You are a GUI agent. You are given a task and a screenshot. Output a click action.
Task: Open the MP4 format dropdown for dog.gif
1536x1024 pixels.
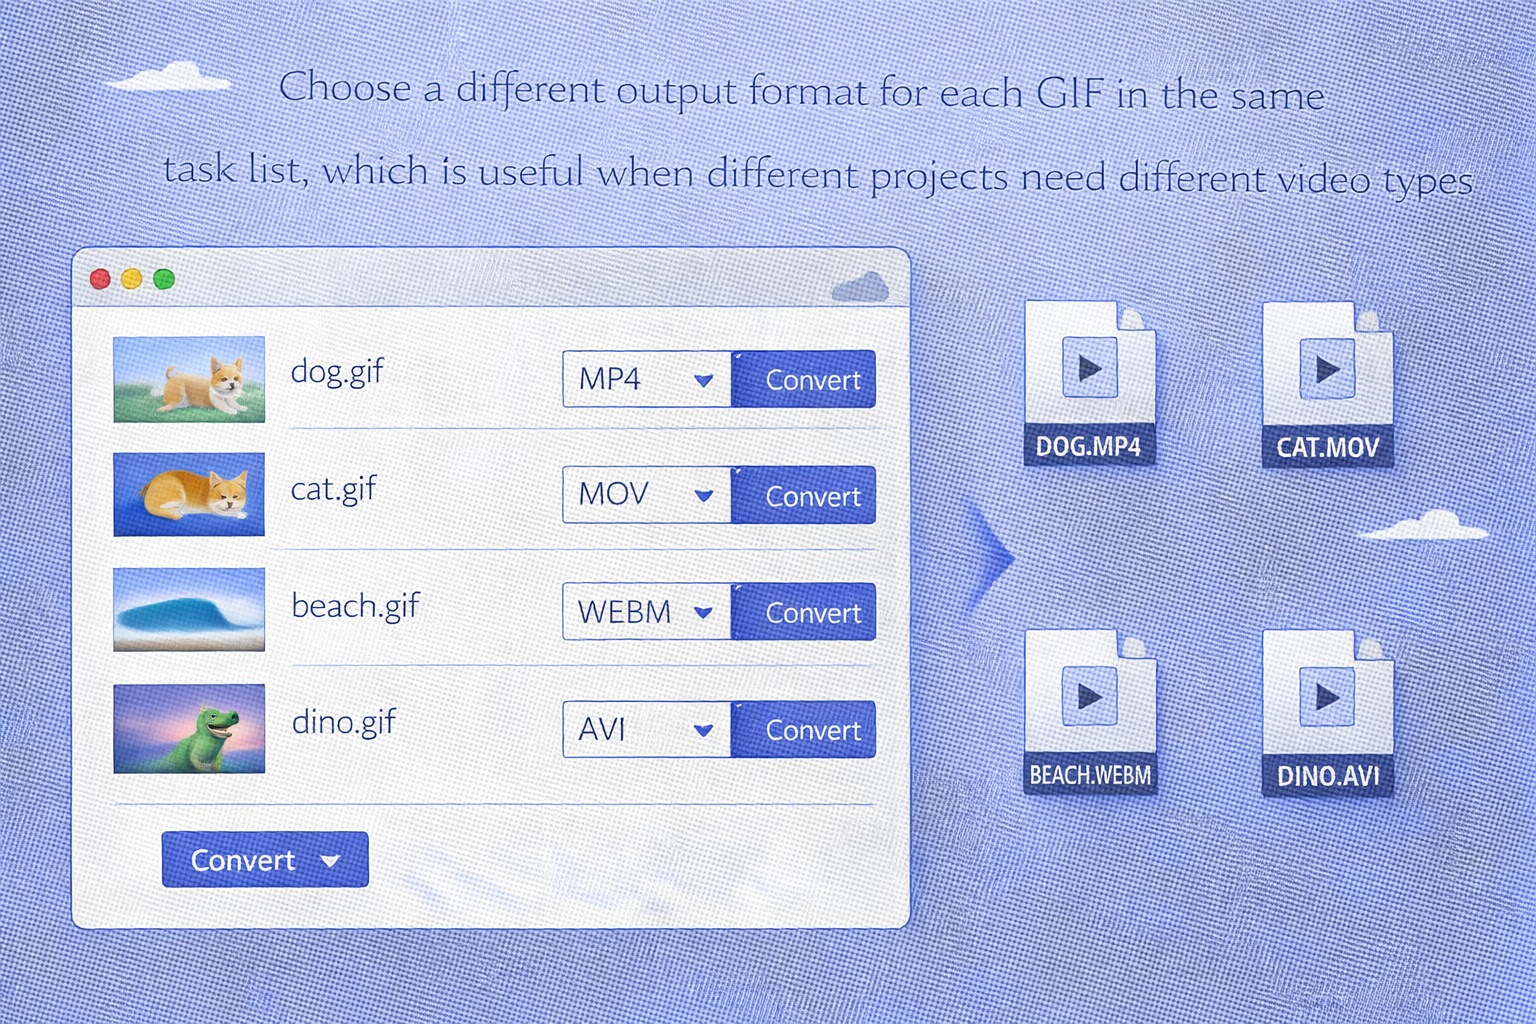tap(647, 379)
